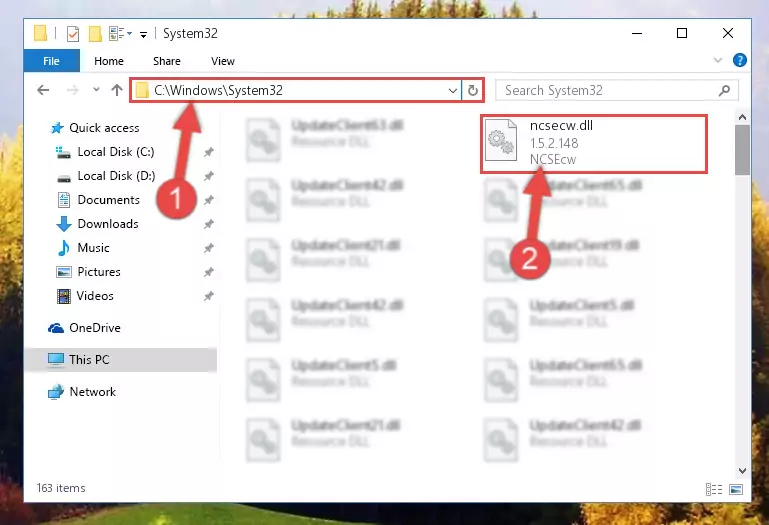Select the ncsecw.dll file
This screenshot has height=525, width=769.
(593, 143)
